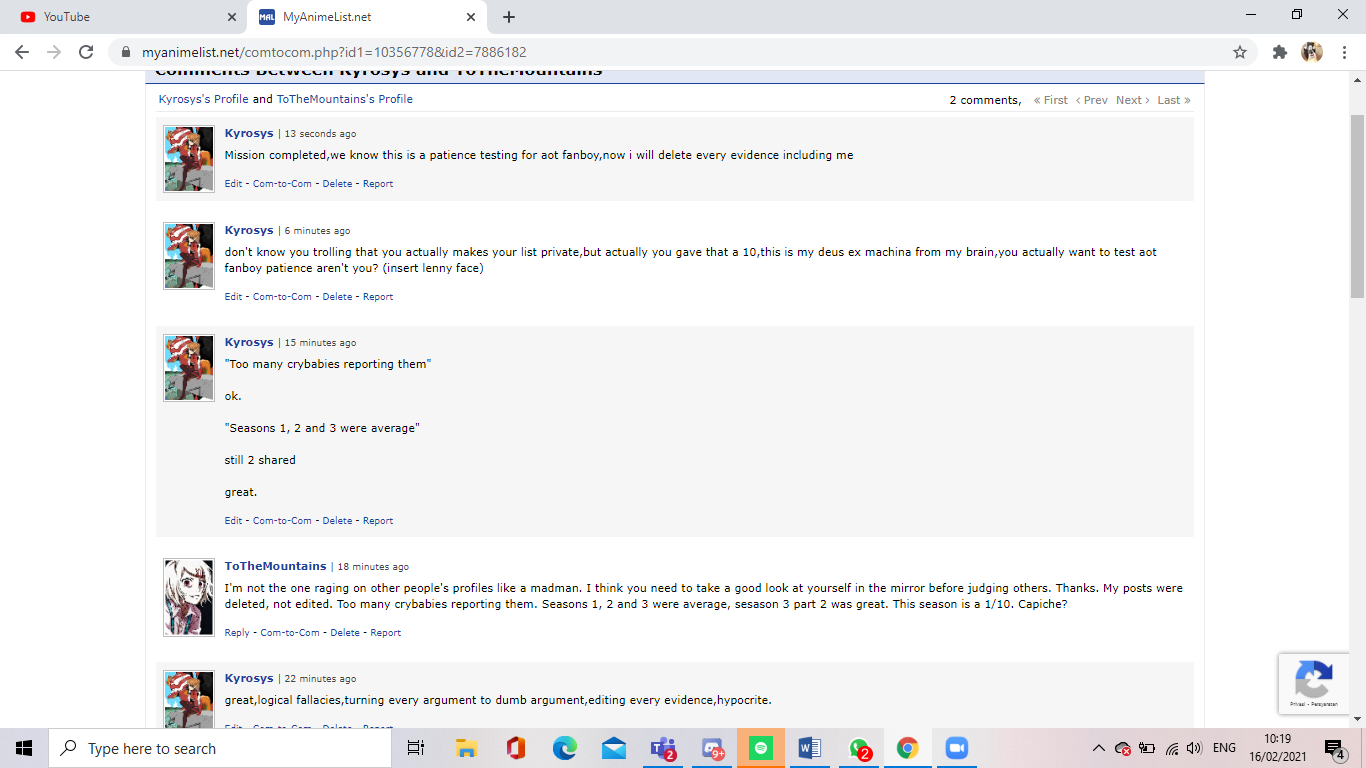
Task: Open the Windows Start menu
Action: click(24, 748)
